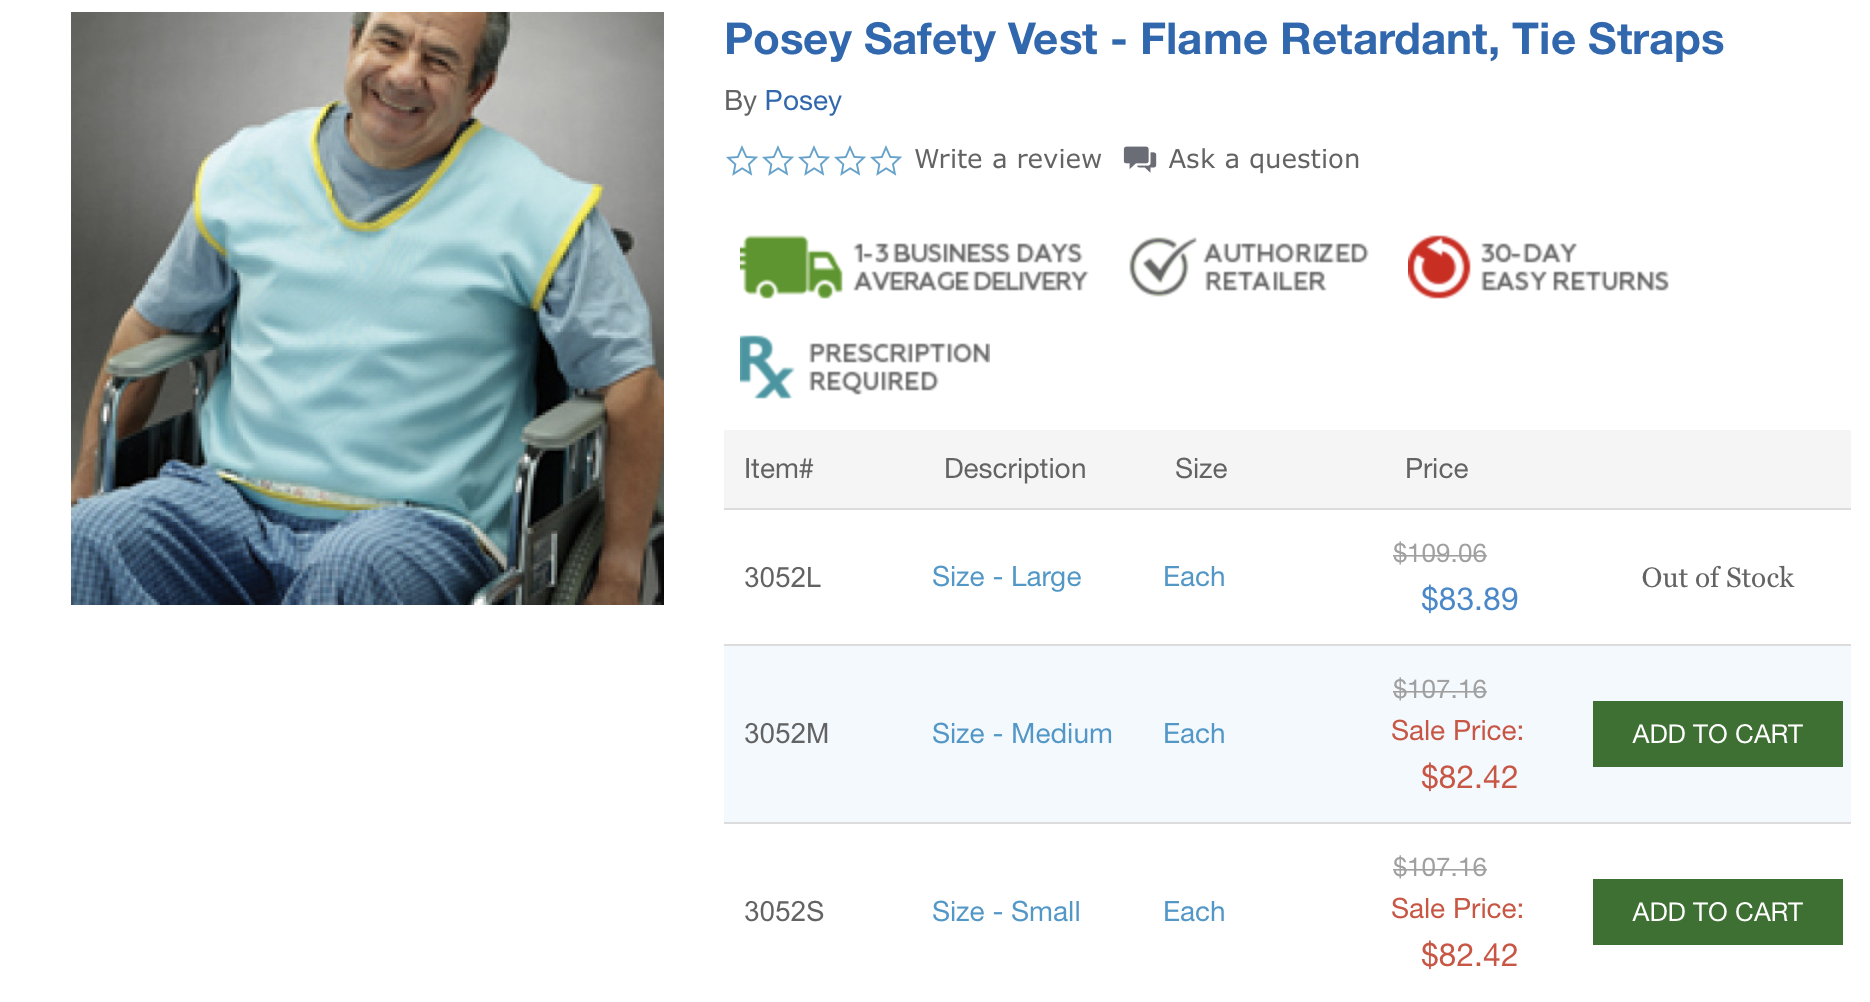Click the Rx prescription required icon

[765, 367]
